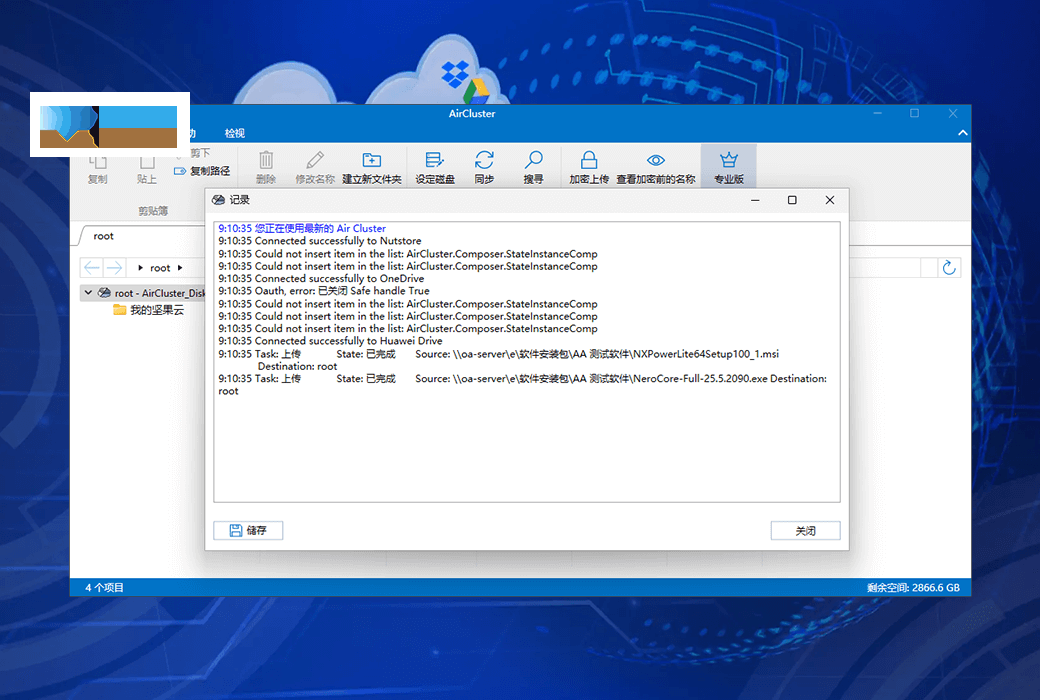Image resolution: width=1040 pixels, height=700 pixels.
Task: Select the Connected successfully to Nutstore line
Action: coord(320,241)
